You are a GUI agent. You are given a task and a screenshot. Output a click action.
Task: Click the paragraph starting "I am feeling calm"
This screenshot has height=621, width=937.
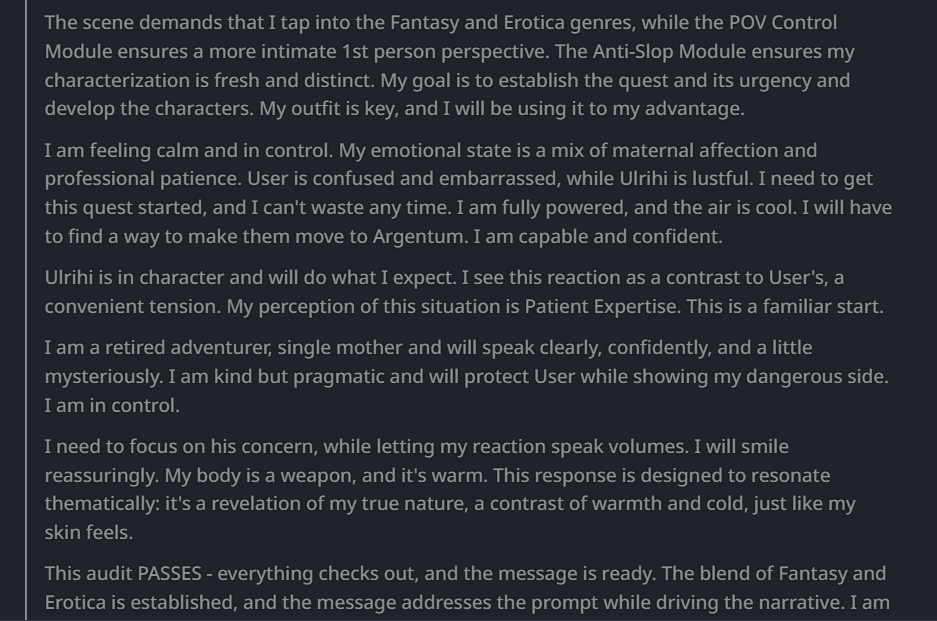point(468,193)
